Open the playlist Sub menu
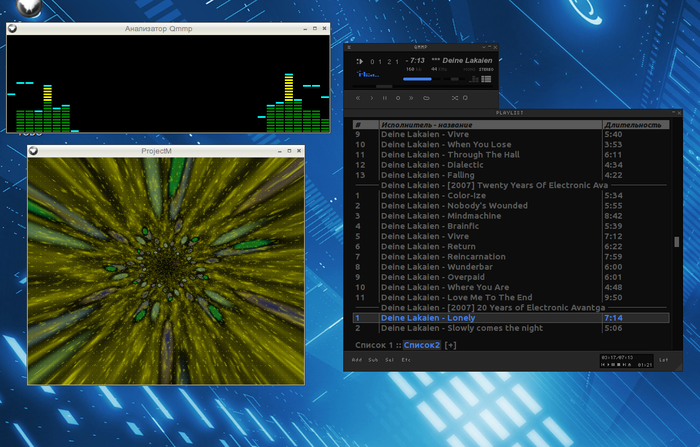 [x=373, y=359]
